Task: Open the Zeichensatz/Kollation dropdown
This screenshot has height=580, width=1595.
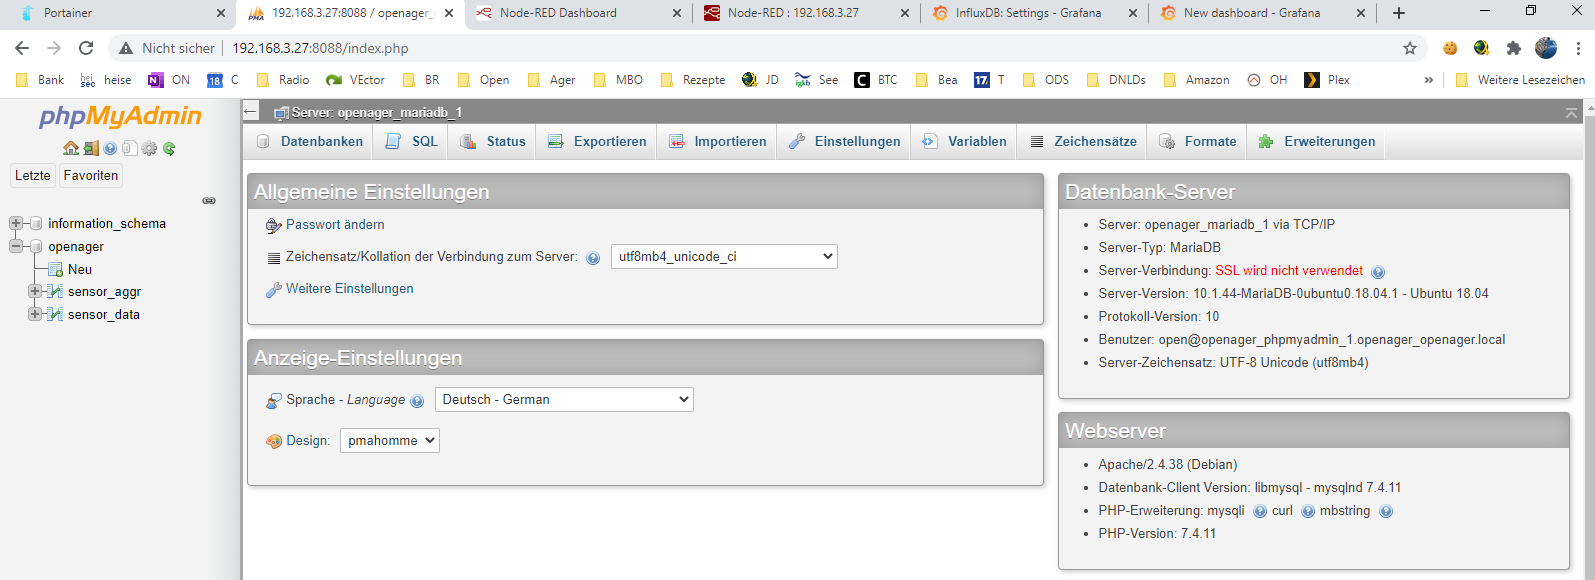Action: click(x=723, y=257)
